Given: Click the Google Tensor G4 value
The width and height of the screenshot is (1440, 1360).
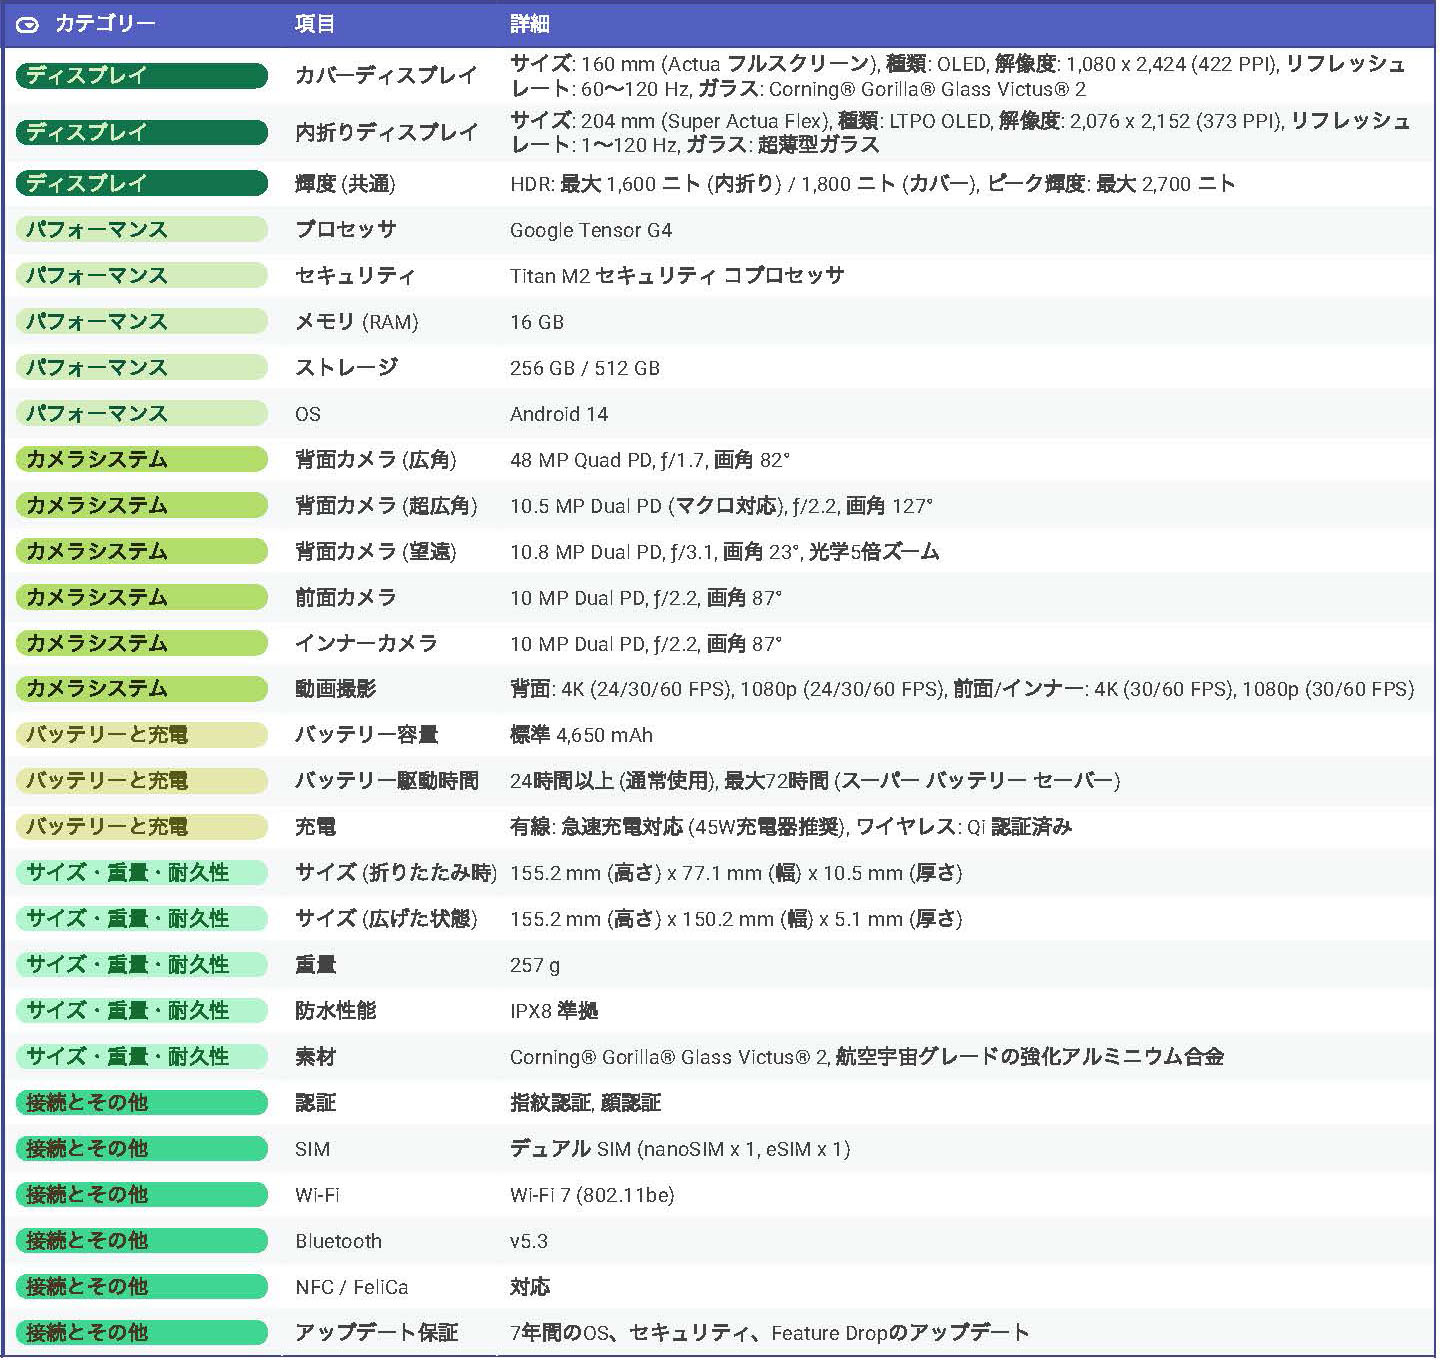Looking at the screenshot, I should tap(591, 230).
